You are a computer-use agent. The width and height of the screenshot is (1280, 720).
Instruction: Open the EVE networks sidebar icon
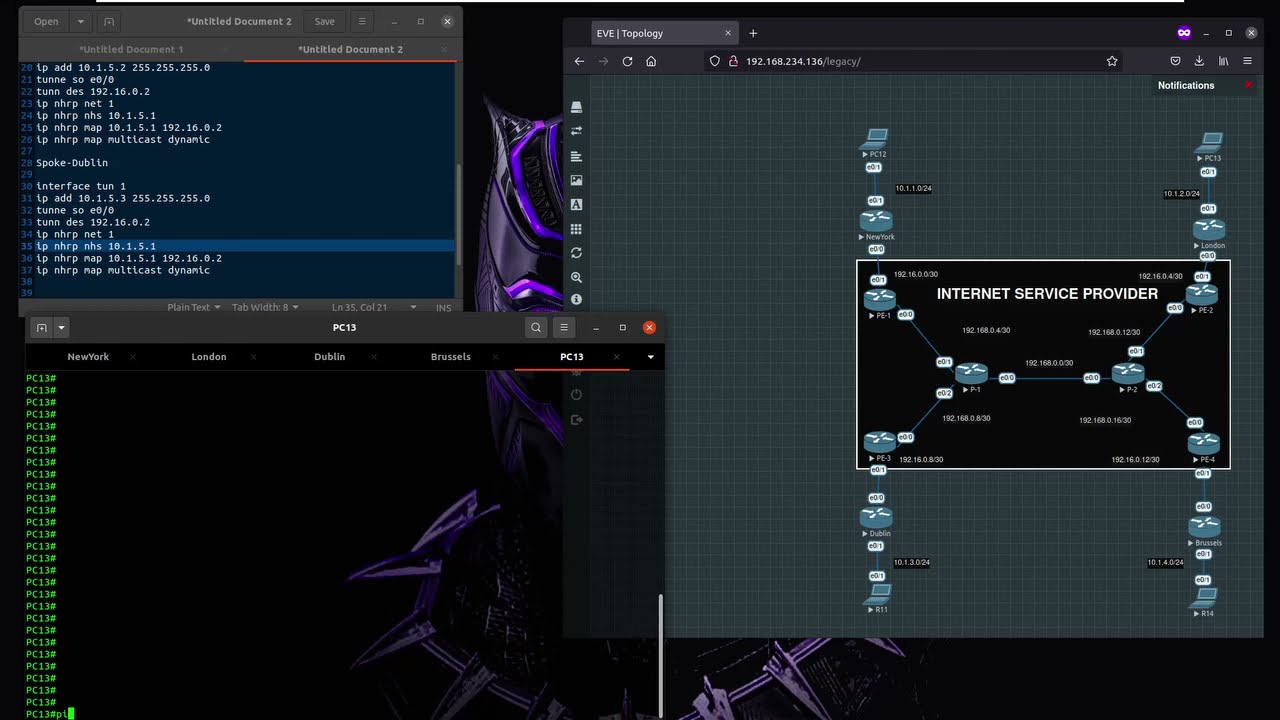576,131
